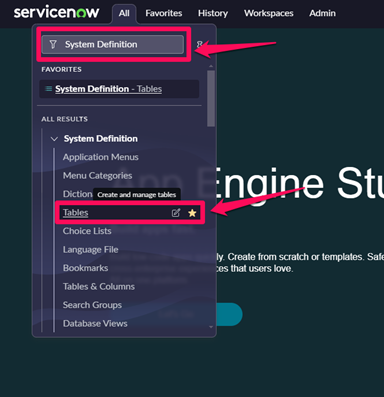Click the list icon beside System Definition favorite
Screen dimensions: 384x397
(x=49, y=89)
